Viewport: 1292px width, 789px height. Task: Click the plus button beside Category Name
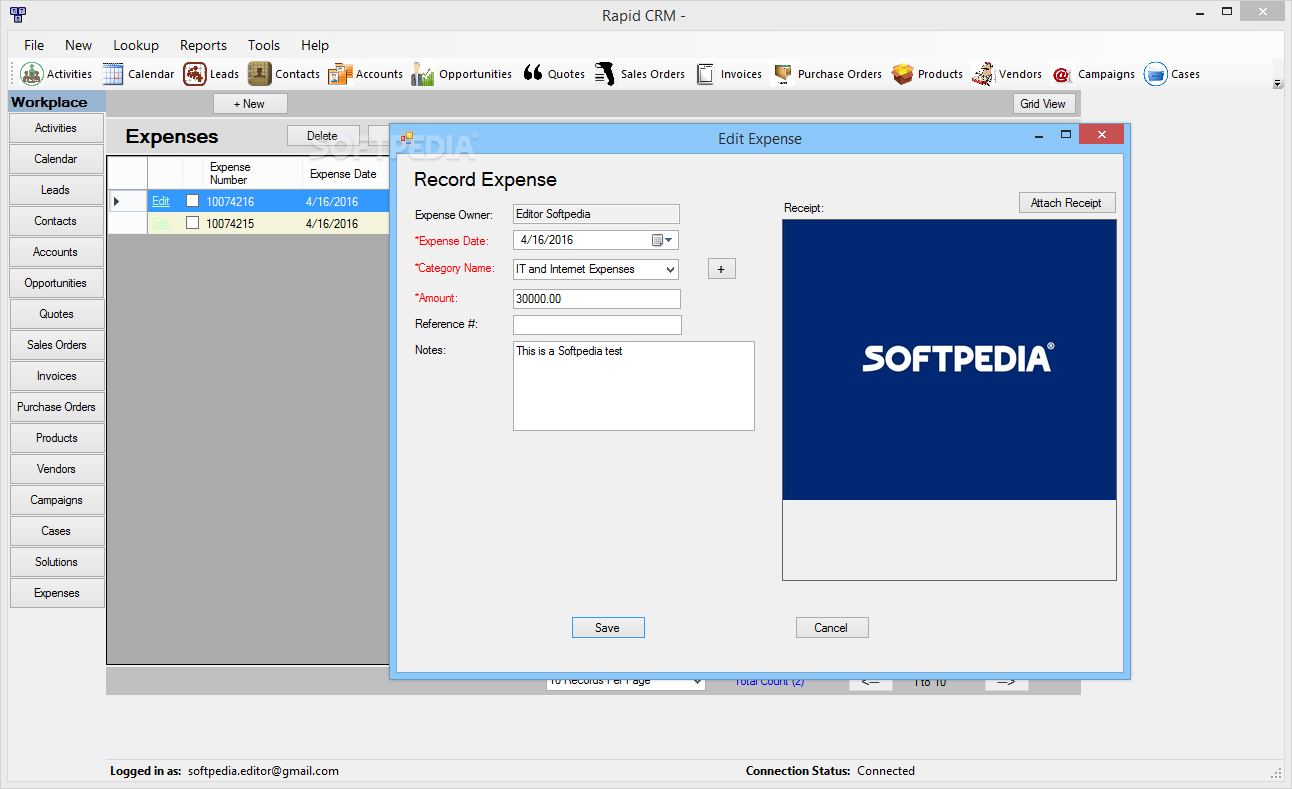pyautogui.click(x=721, y=269)
